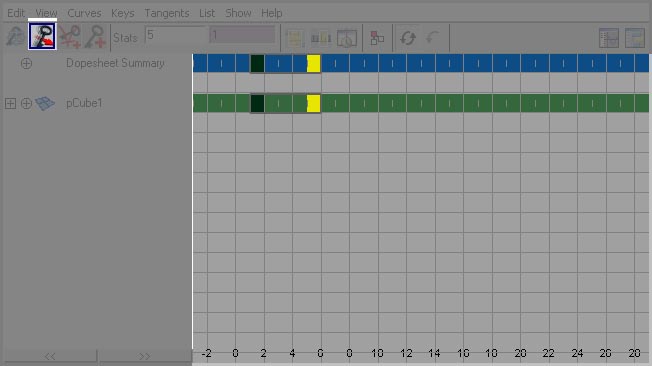Expand pCube1 circled plus channel toggle
The width and height of the screenshot is (652, 366).
(x=26, y=104)
